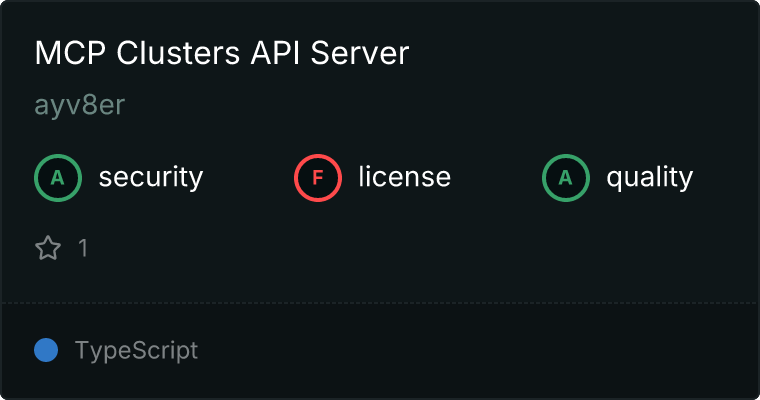The width and height of the screenshot is (760, 400).
Task: Click the dashed divider above the footer
Action: 380,302
